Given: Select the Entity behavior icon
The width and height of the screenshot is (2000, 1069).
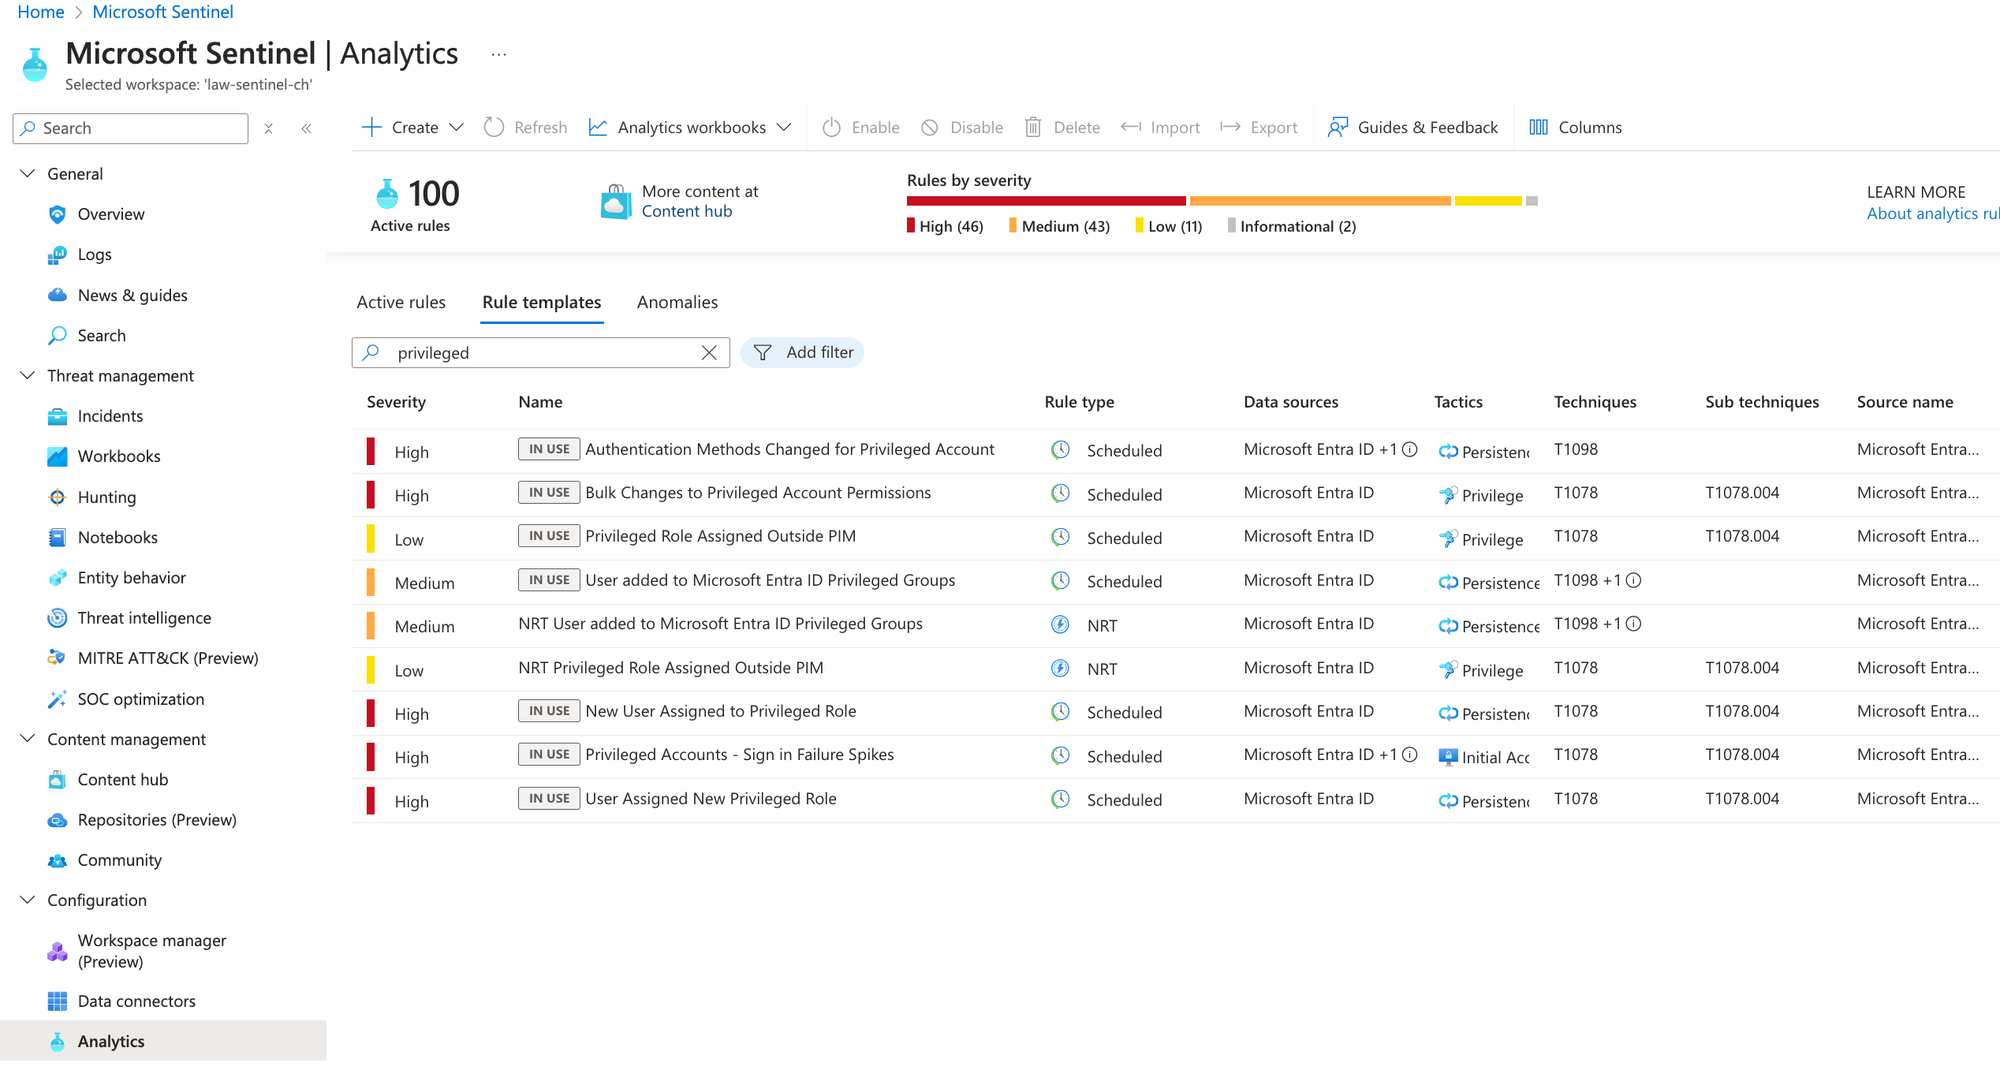Looking at the screenshot, I should click(x=57, y=578).
